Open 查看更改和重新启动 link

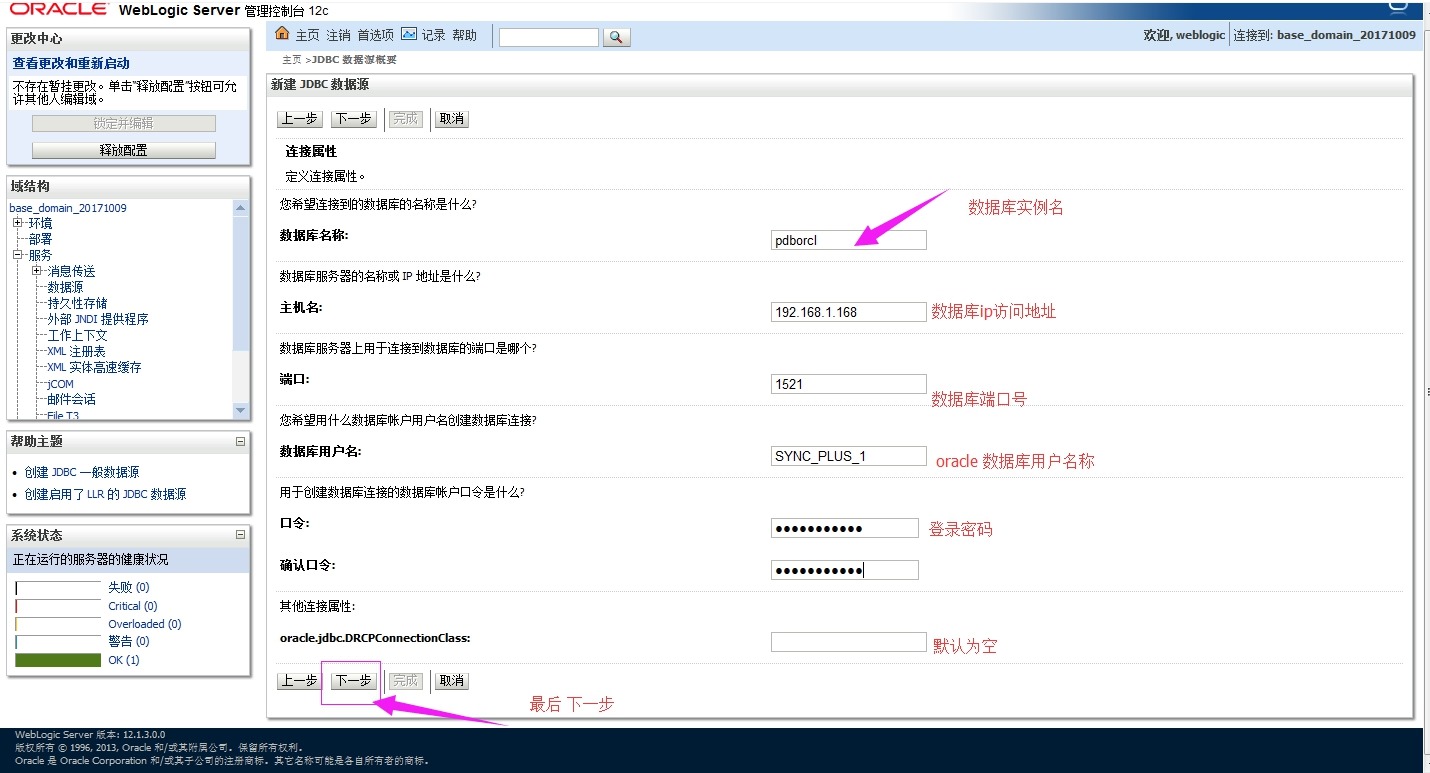71,63
